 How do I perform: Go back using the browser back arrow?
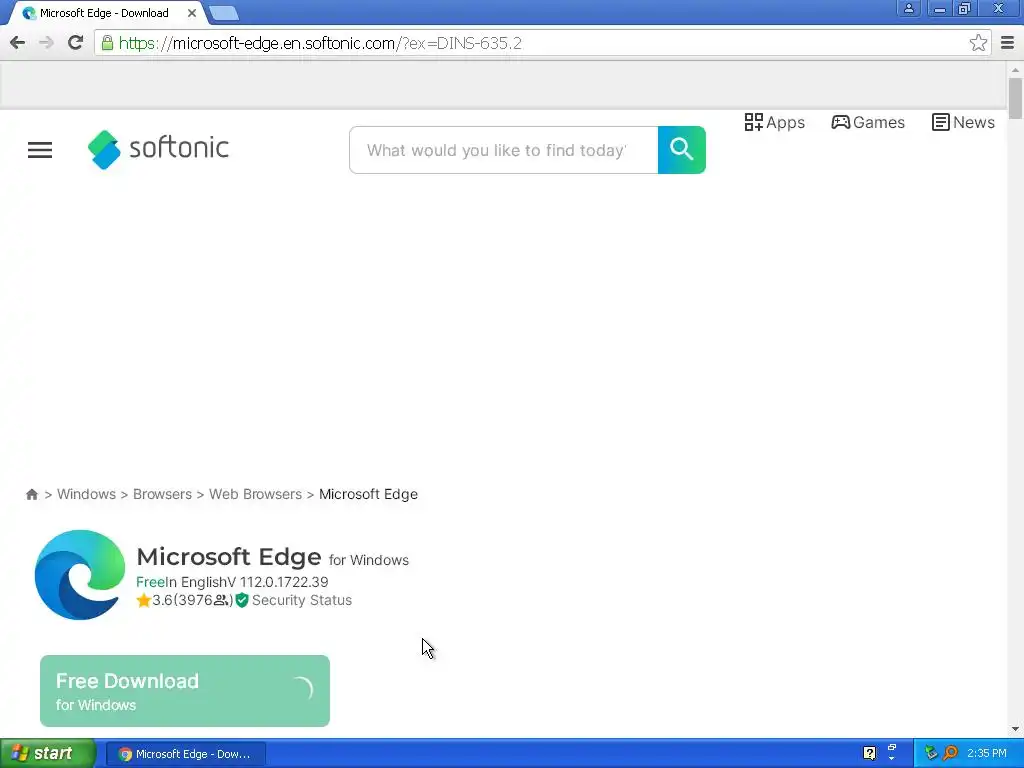click(18, 43)
